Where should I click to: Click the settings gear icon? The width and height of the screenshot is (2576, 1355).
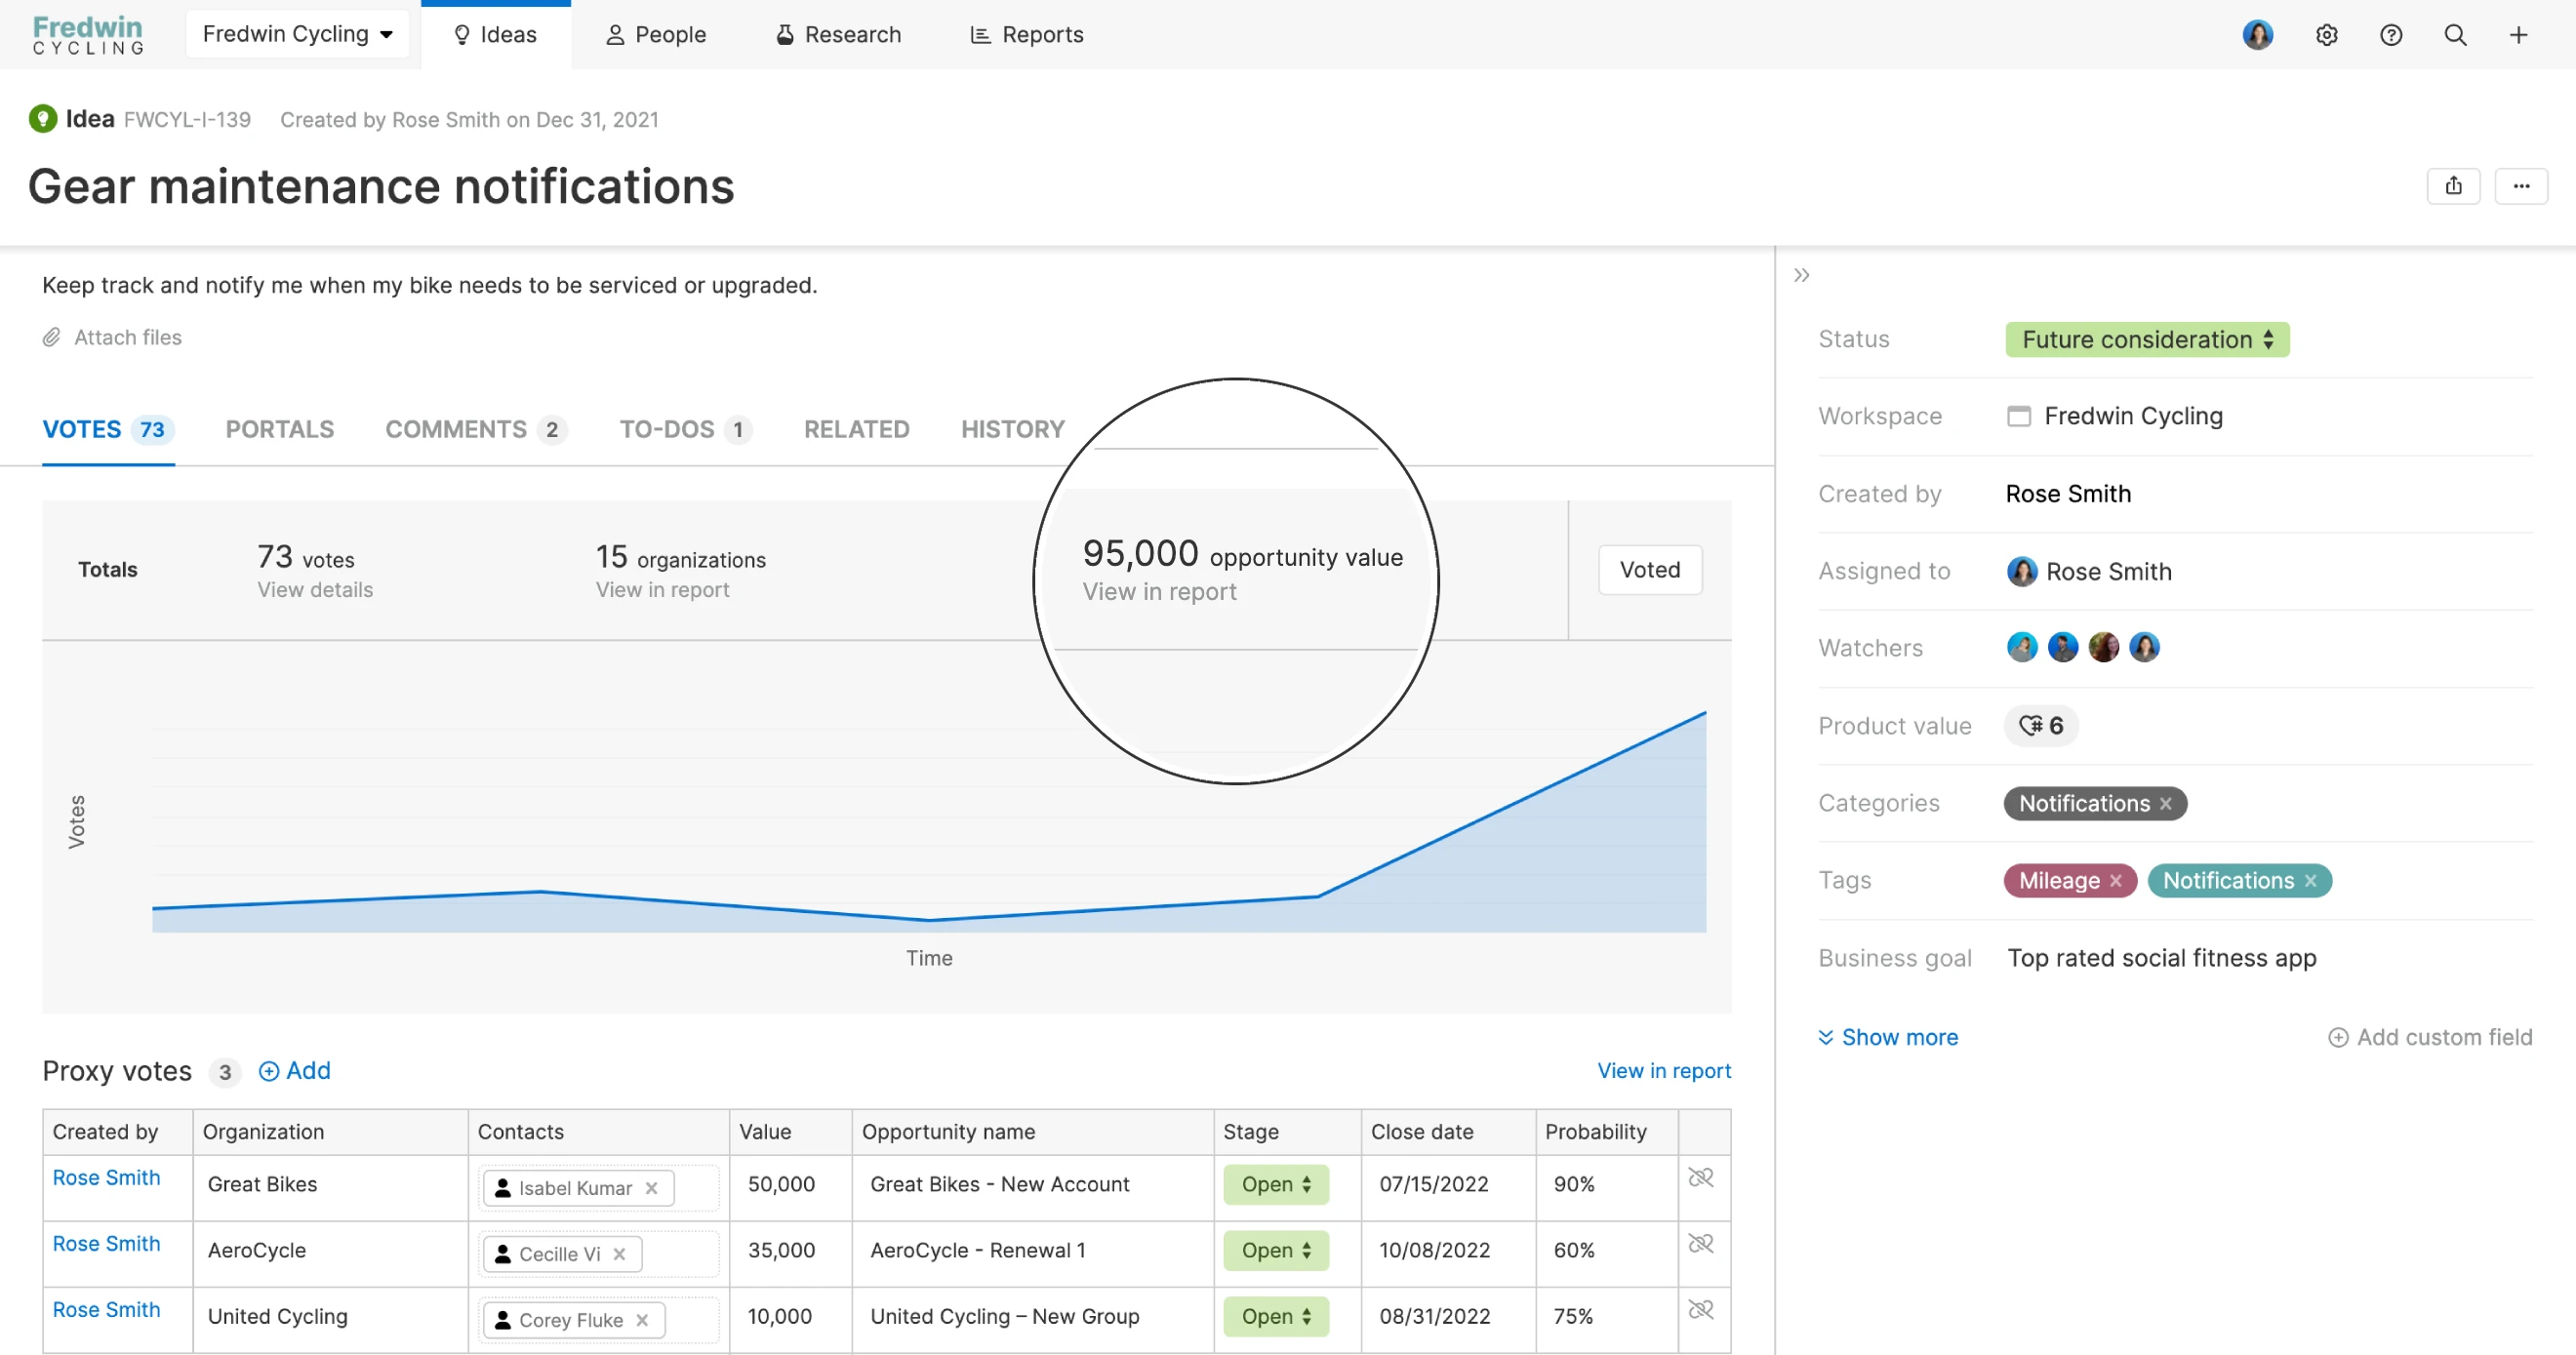pos(2326,35)
